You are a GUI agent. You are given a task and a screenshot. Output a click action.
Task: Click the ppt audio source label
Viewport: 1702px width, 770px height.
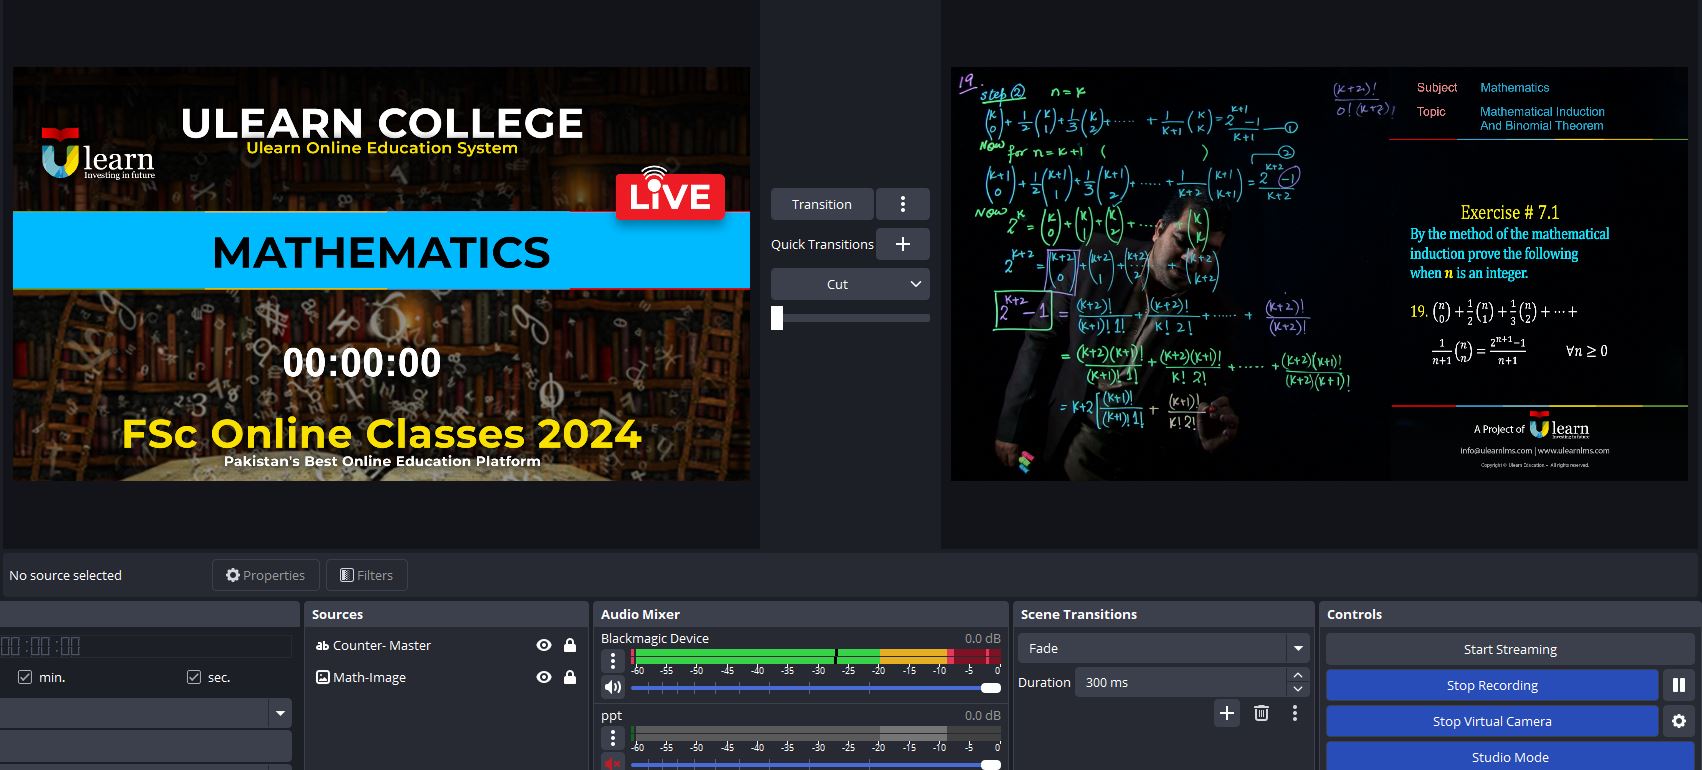611,715
